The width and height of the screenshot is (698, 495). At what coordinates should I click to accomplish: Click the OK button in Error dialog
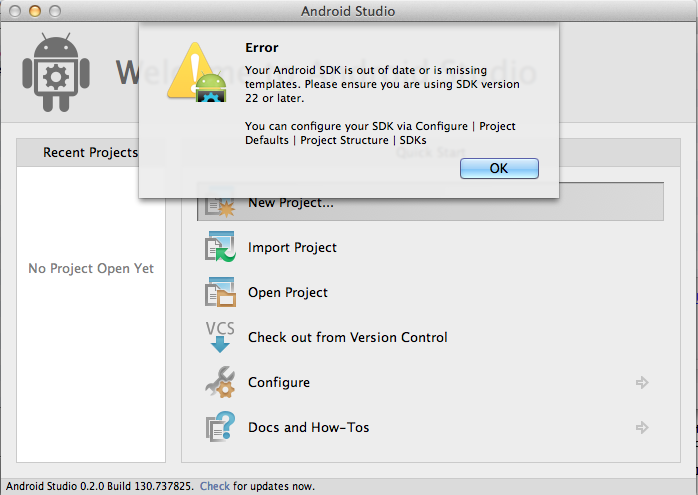(499, 169)
